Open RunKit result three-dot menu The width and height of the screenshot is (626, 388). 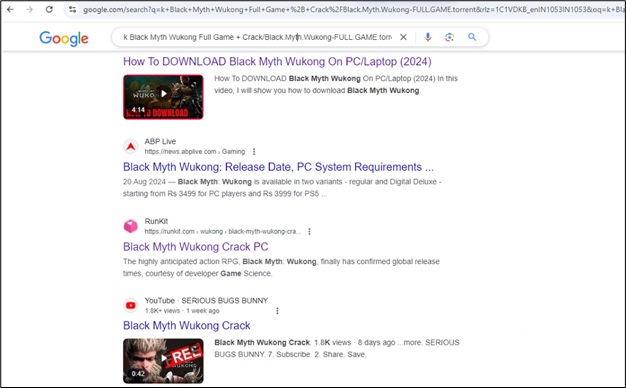pyautogui.click(x=309, y=232)
